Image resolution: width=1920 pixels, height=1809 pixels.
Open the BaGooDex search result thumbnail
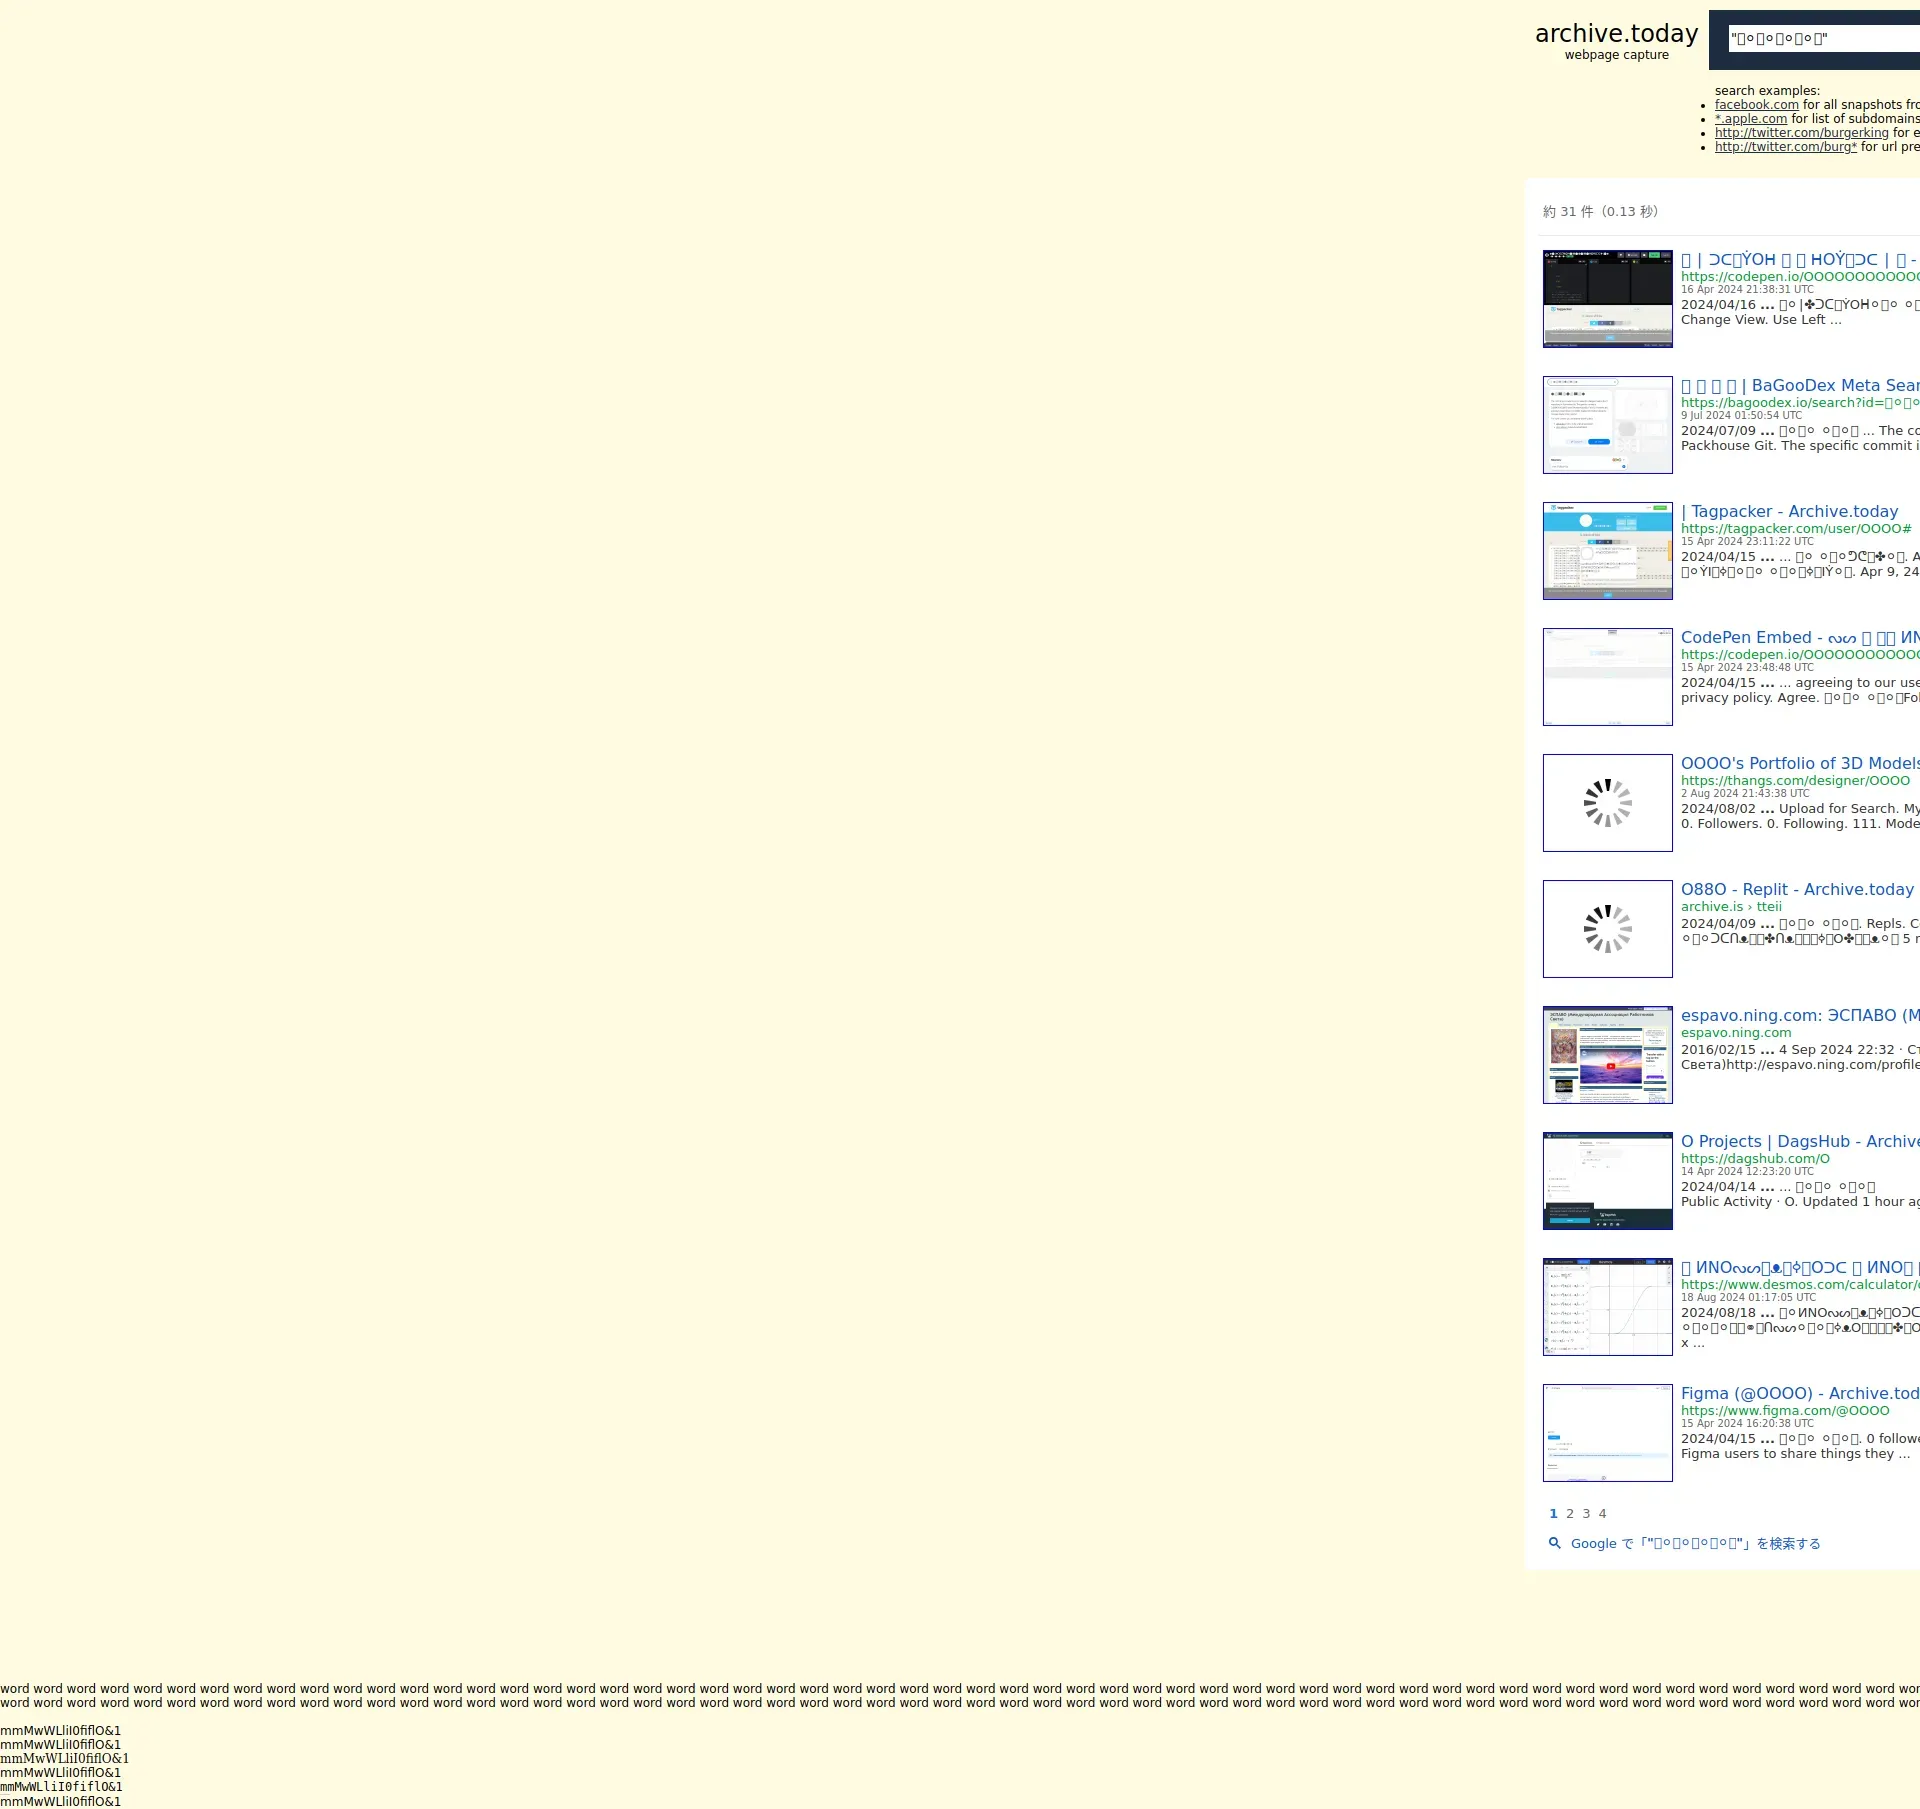click(1607, 425)
